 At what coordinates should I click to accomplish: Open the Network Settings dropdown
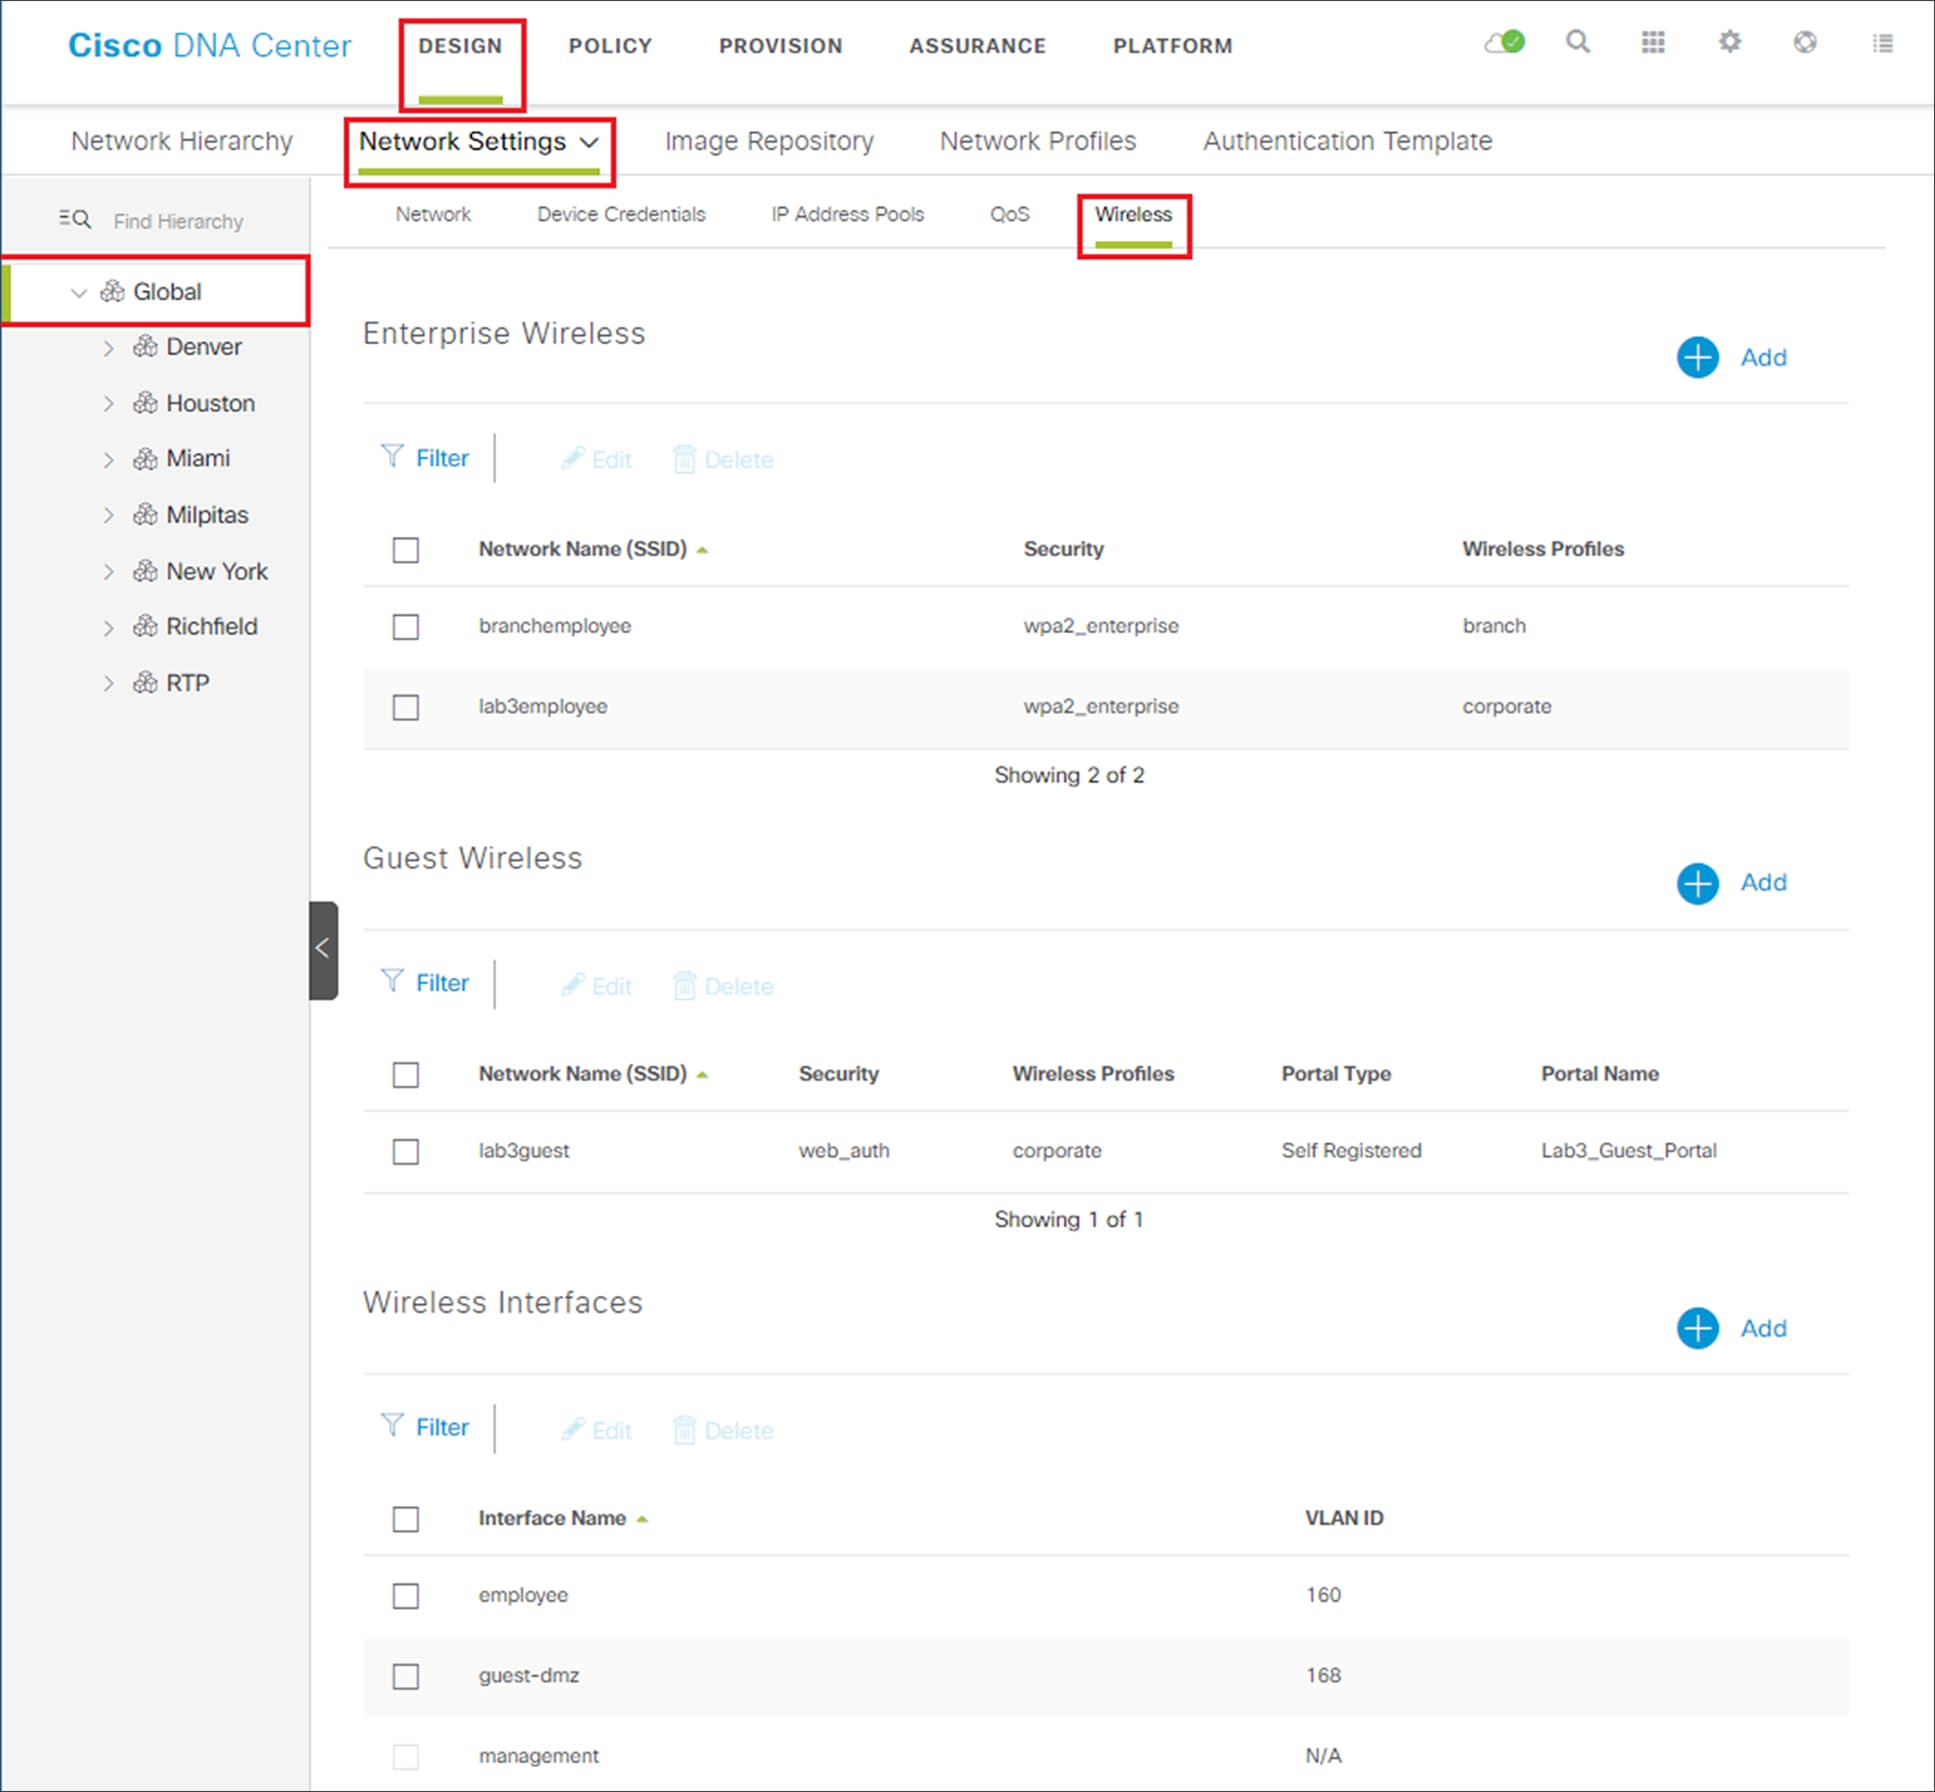coord(479,142)
